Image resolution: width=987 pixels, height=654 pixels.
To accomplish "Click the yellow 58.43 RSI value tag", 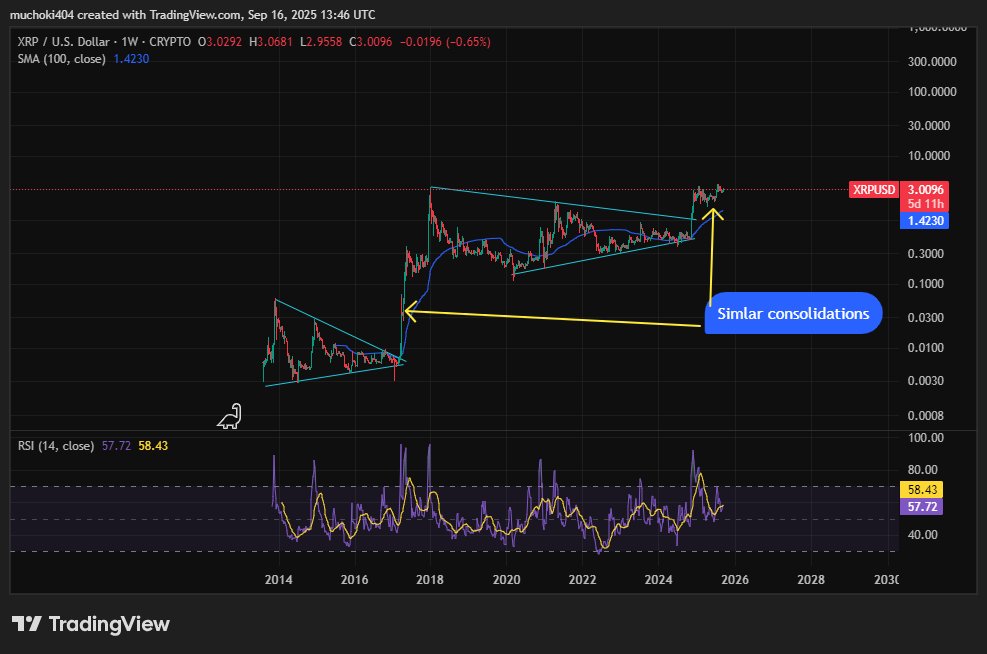I will (922, 490).
